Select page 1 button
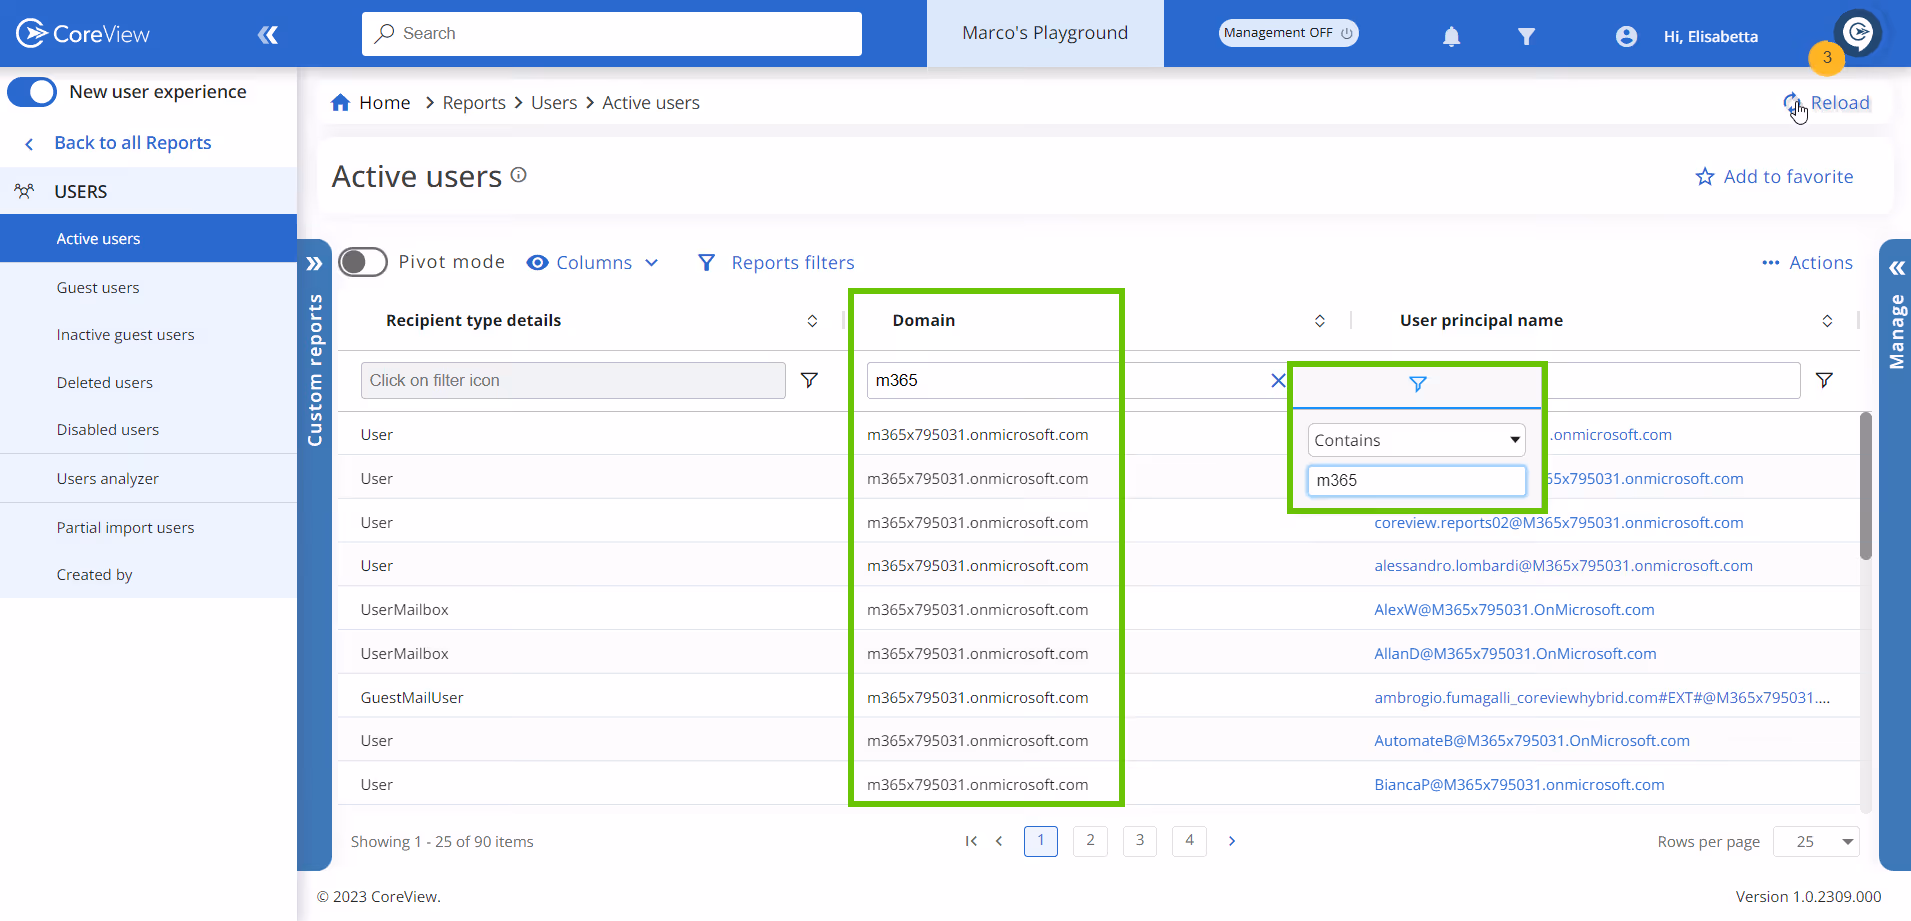The height and width of the screenshot is (921, 1911). coord(1041,841)
